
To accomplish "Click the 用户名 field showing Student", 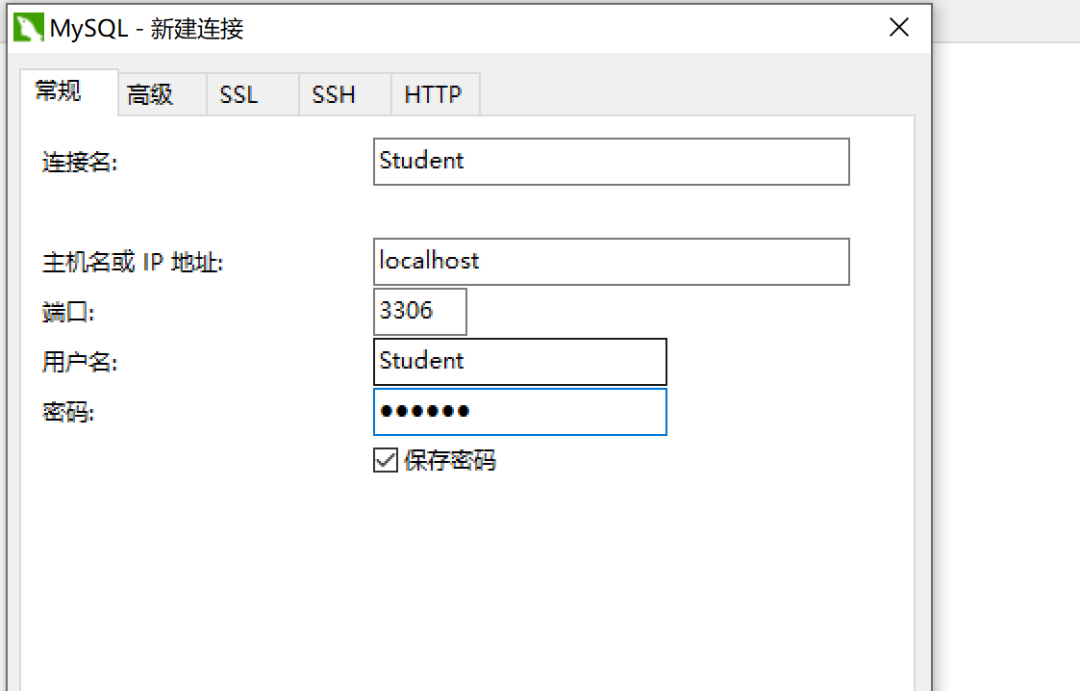I will tap(519, 361).
